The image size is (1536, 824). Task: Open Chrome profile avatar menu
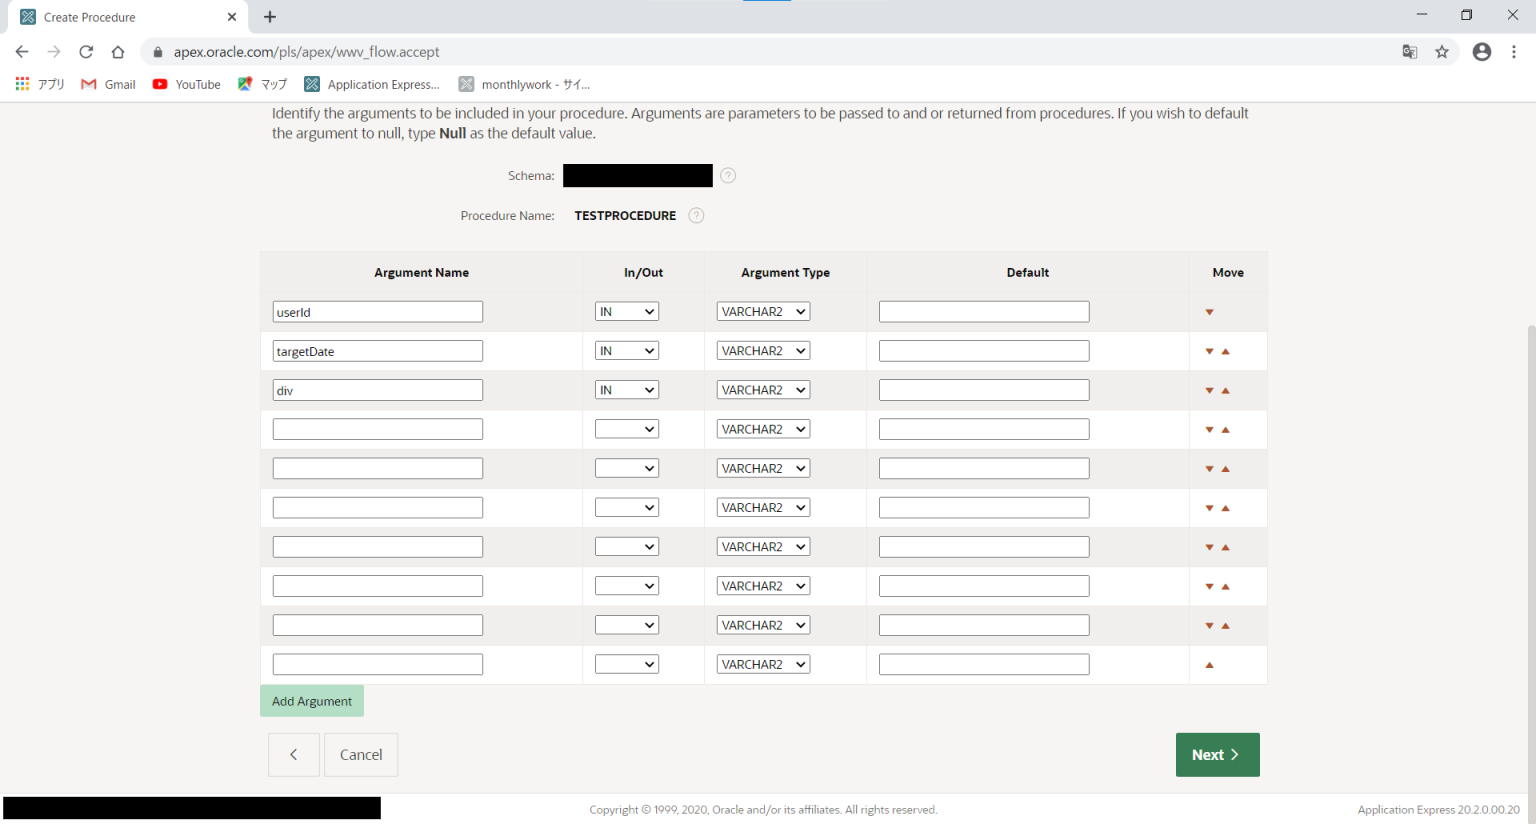point(1481,52)
